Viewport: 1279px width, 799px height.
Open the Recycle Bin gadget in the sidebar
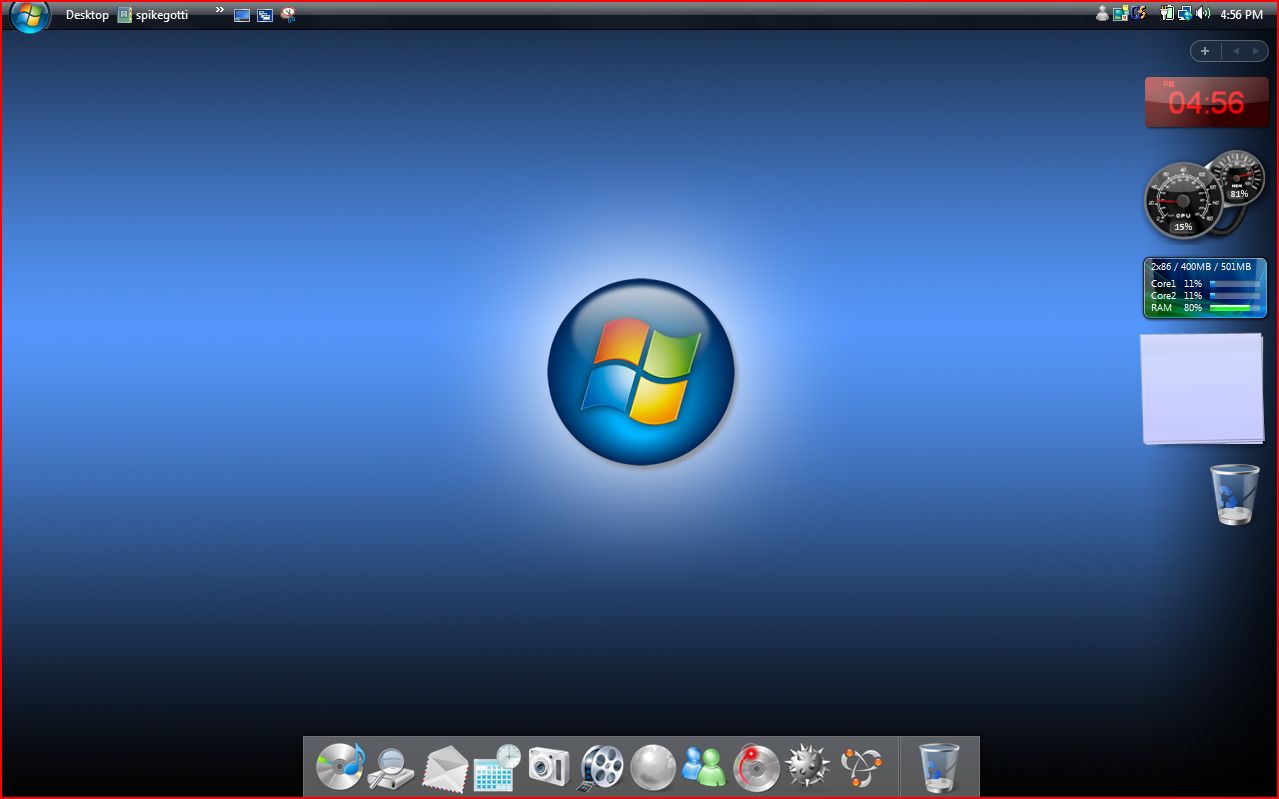click(1235, 494)
